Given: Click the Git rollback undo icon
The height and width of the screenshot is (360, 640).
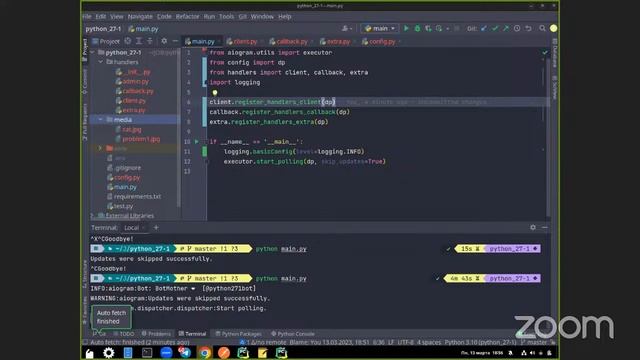Looking at the screenshot, I should 529,28.
